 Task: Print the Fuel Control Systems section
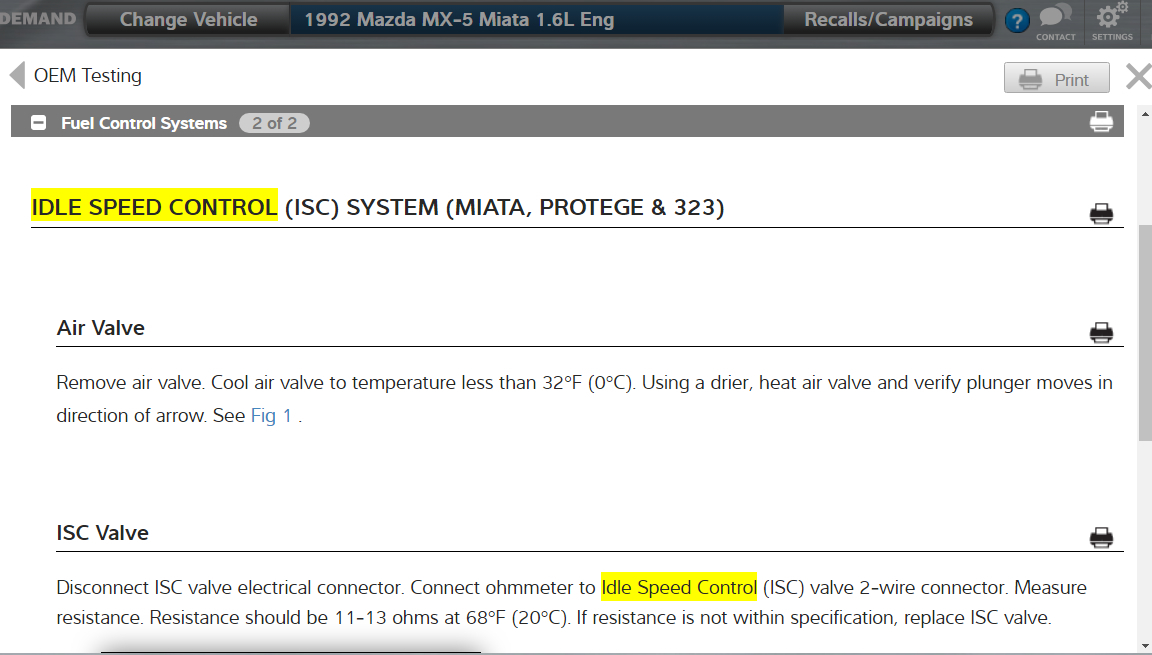click(1101, 122)
